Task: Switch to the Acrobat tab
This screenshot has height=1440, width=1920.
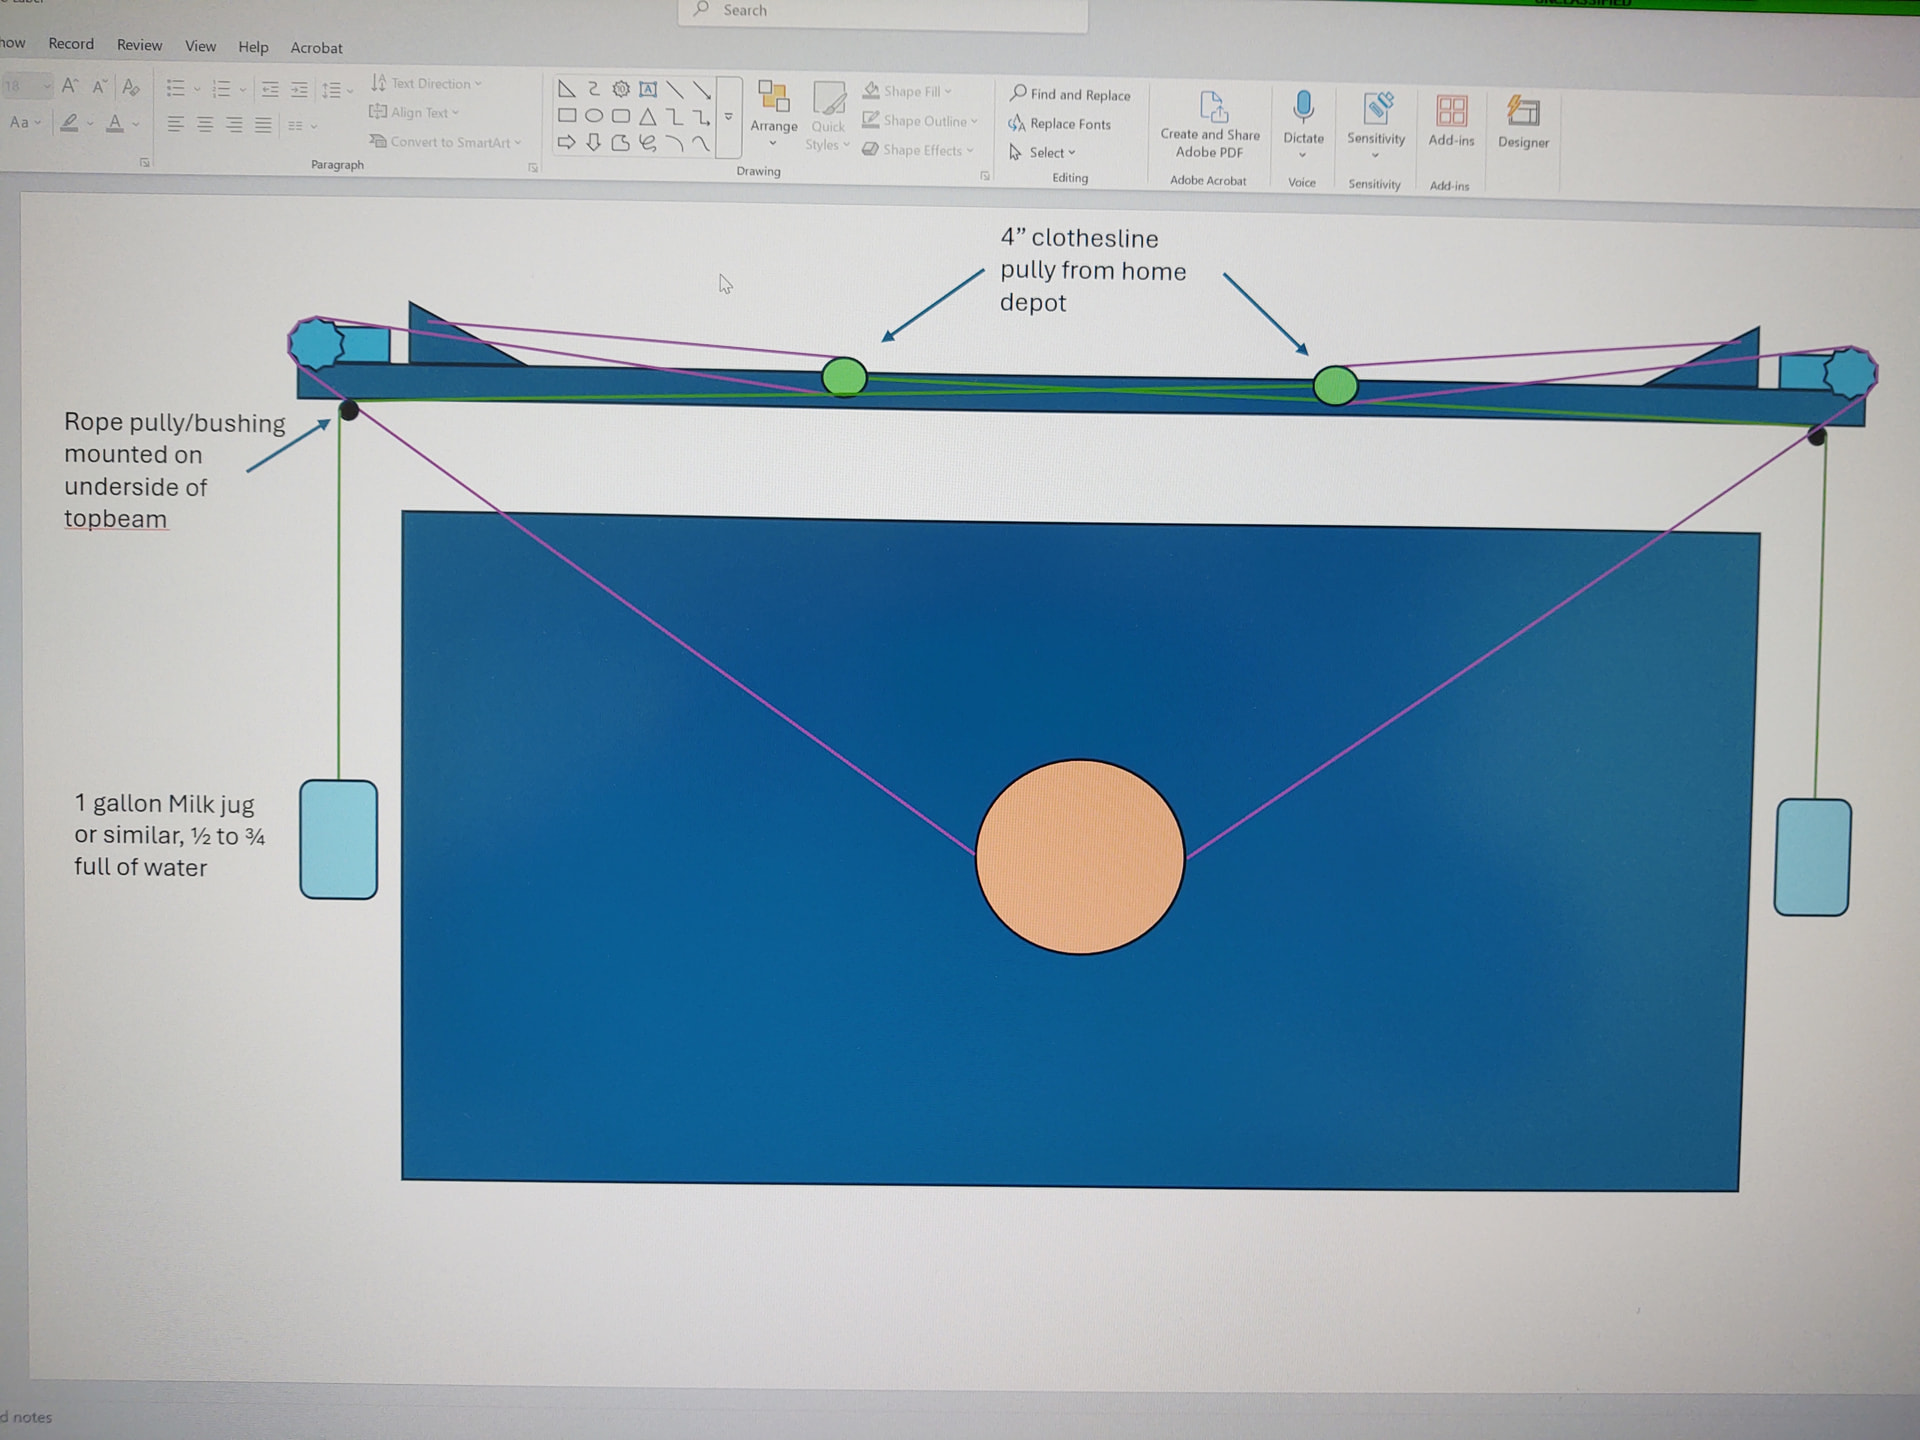Action: pyautogui.click(x=316, y=48)
